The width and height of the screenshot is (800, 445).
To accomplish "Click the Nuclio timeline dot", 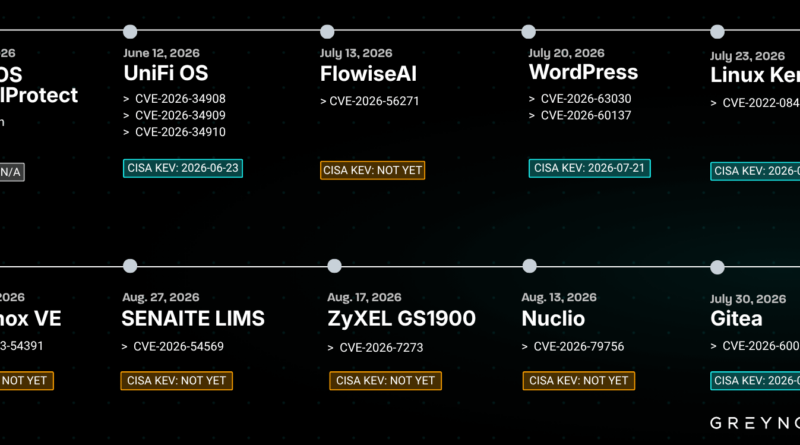I will click(x=530, y=266).
